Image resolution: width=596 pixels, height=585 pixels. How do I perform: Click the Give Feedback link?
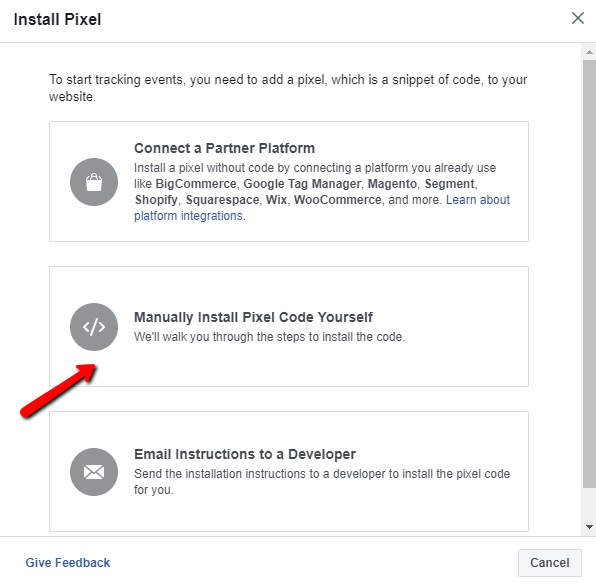(x=68, y=563)
